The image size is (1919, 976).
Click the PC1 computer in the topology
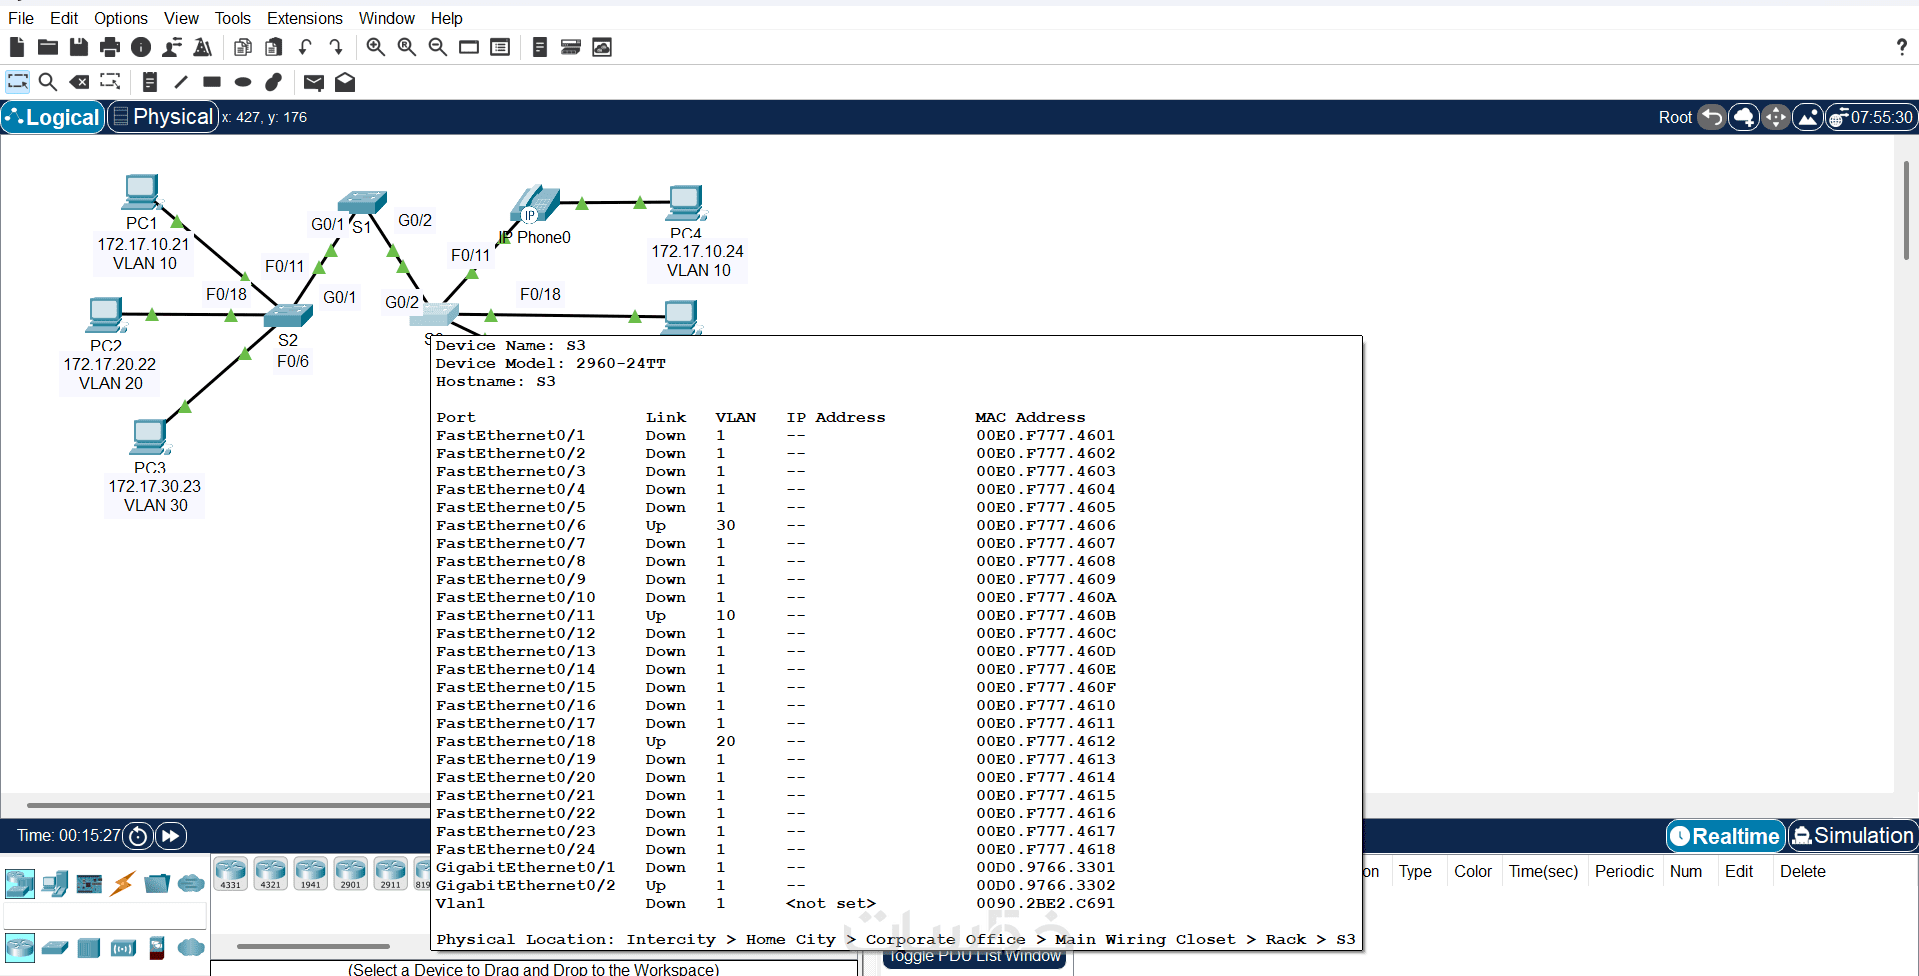point(142,192)
